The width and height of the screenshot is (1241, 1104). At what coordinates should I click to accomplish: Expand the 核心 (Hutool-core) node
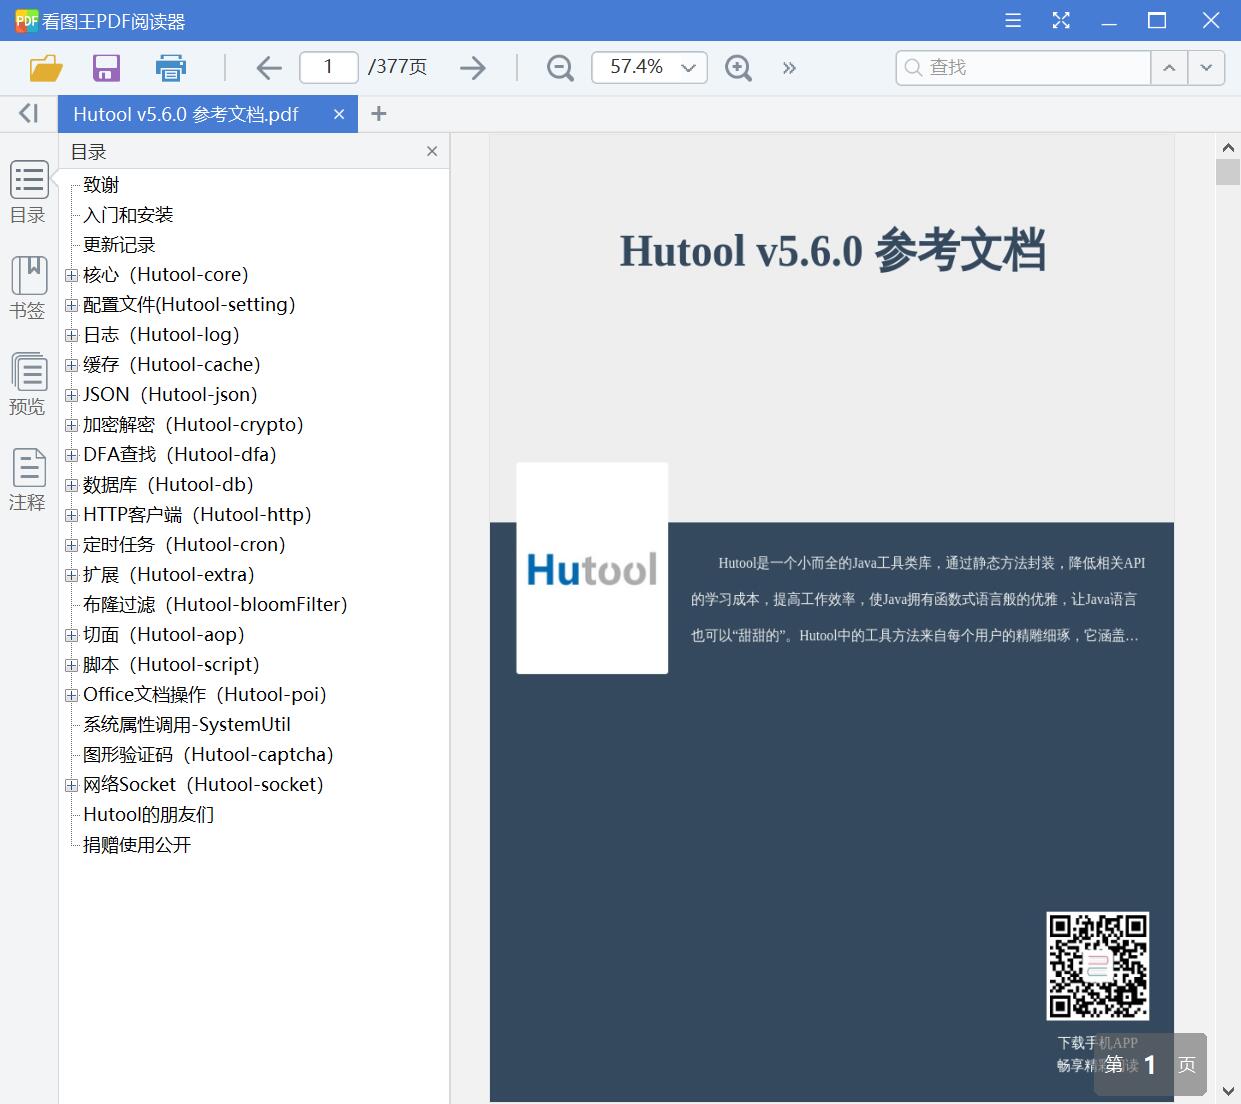click(71, 275)
